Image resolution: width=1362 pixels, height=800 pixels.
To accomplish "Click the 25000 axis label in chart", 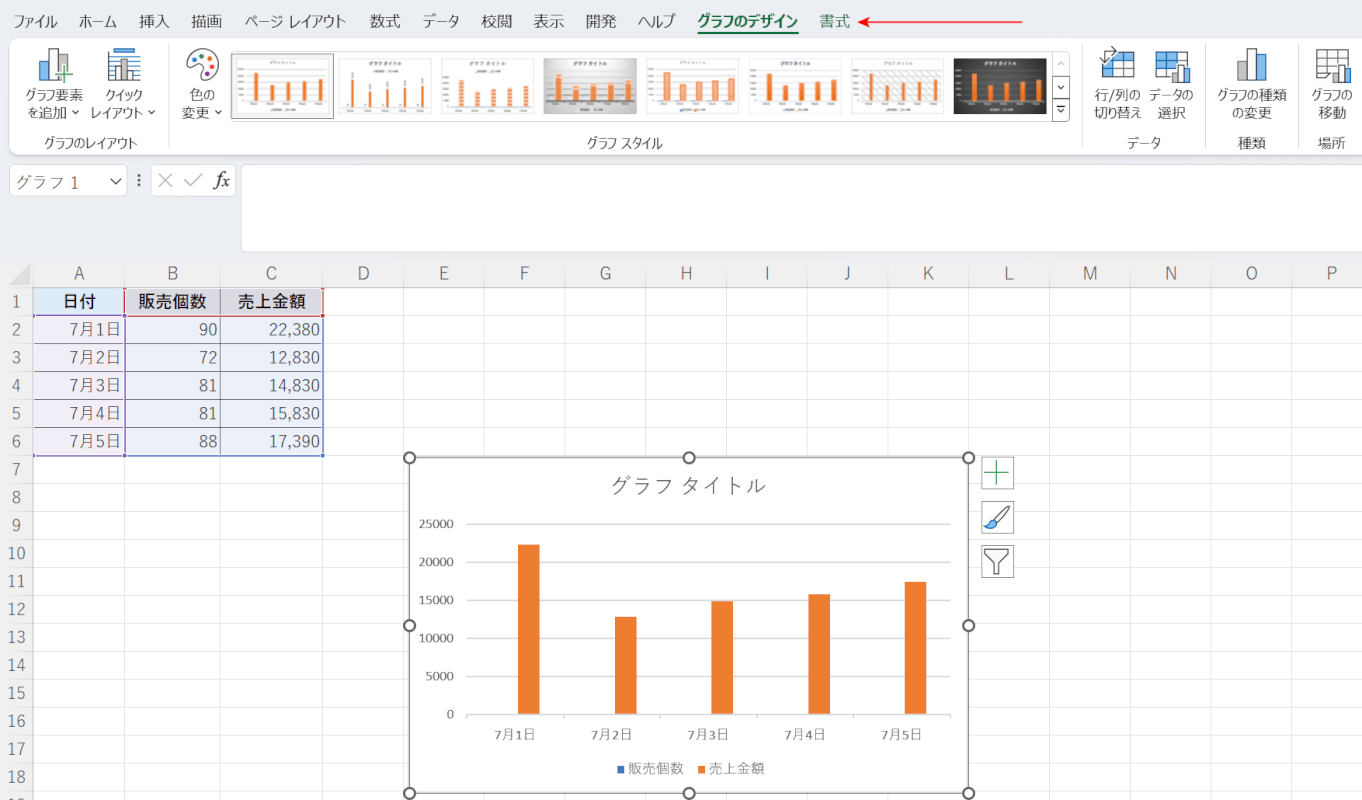I will click(x=435, y=524).
